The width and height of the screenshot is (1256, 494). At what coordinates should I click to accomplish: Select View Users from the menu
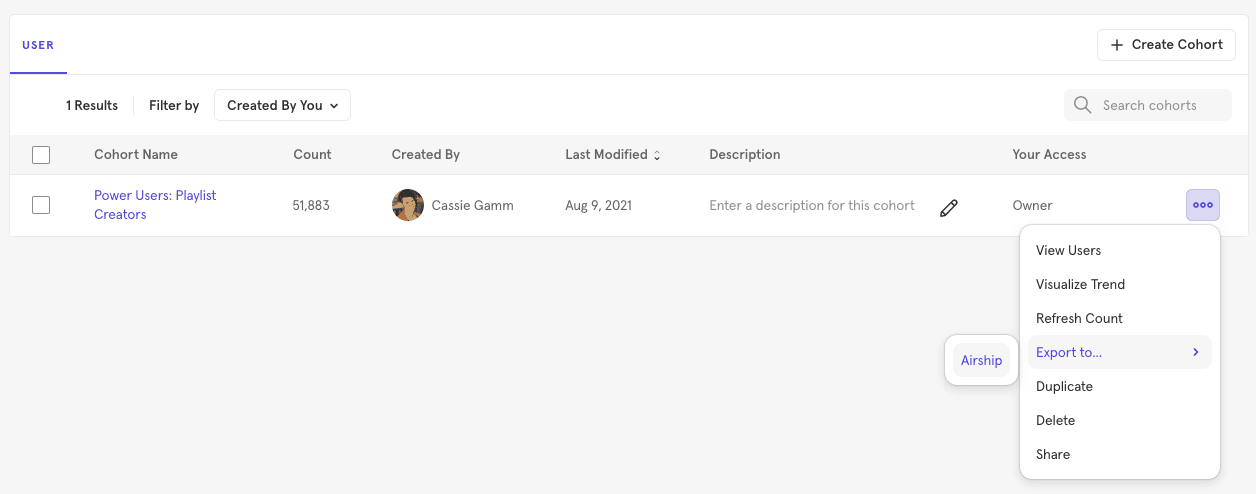coord(1068,250)
